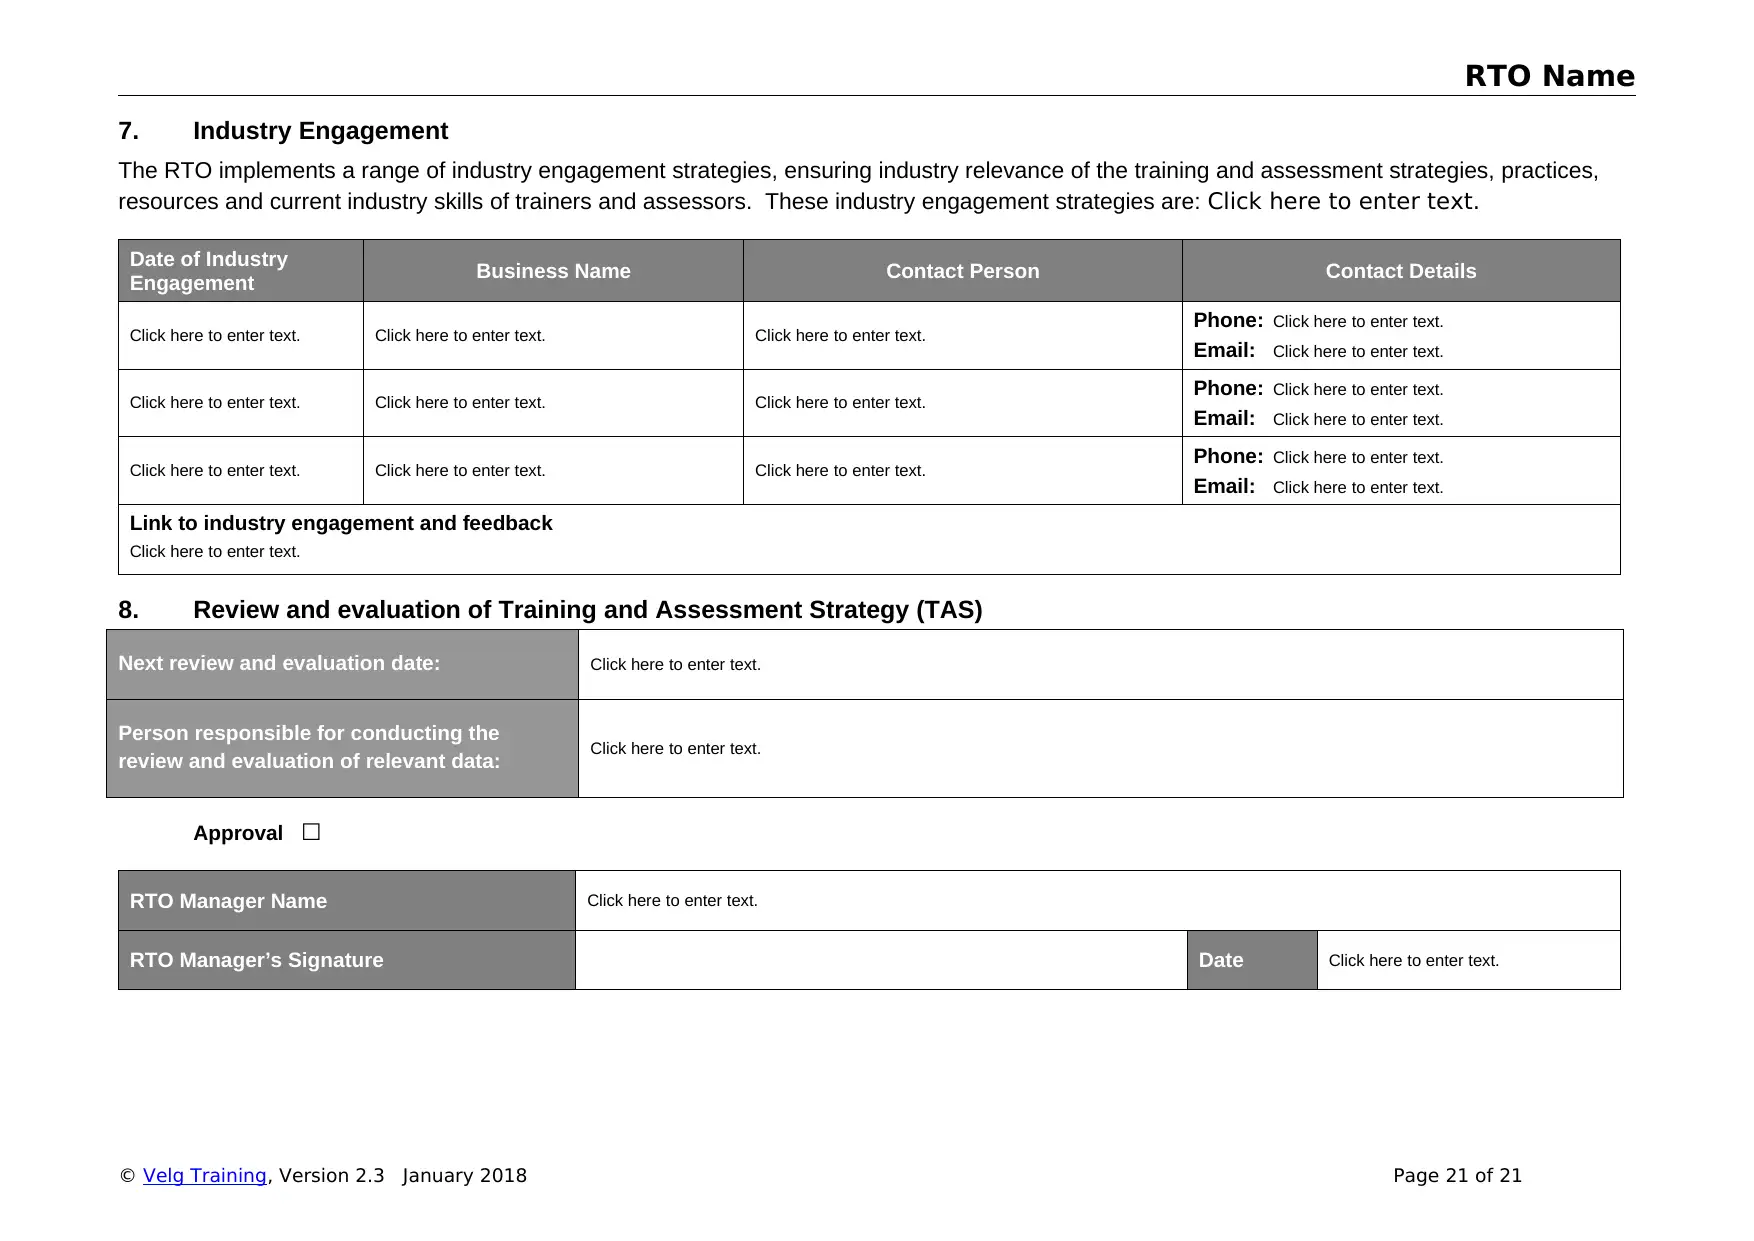1754x1241 pixels.
Task: Click second row Email text field
Action: click(x=1358, y=420)
